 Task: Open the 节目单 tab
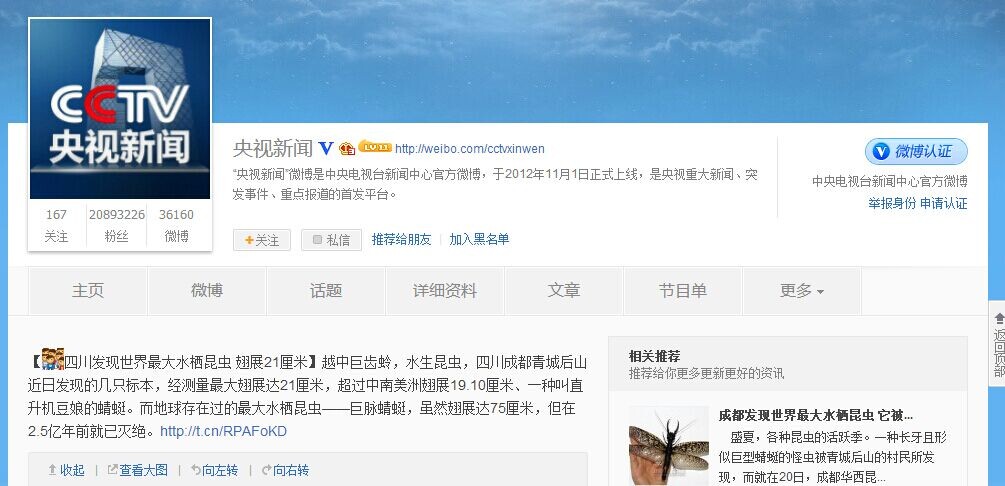point(682,291)
